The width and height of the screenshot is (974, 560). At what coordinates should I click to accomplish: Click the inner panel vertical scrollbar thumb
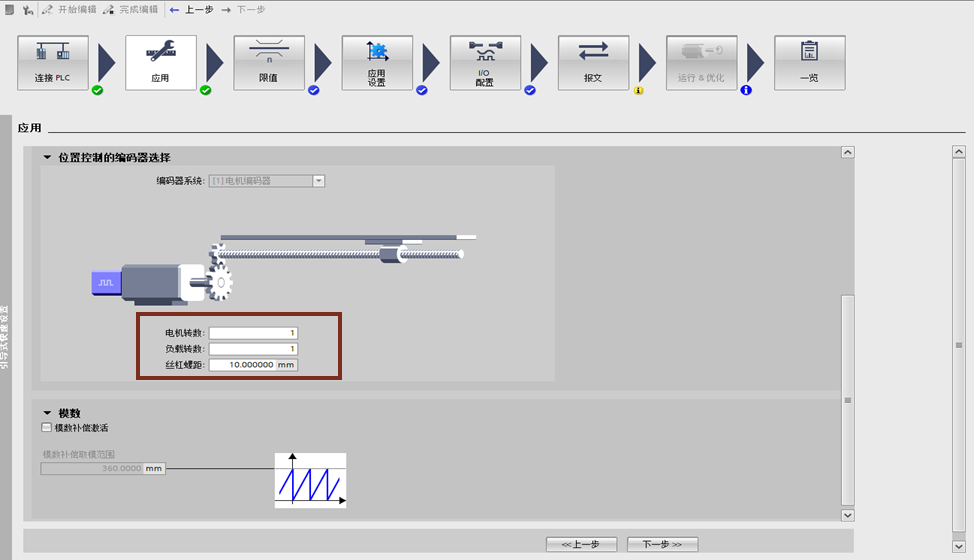[848, 398]
